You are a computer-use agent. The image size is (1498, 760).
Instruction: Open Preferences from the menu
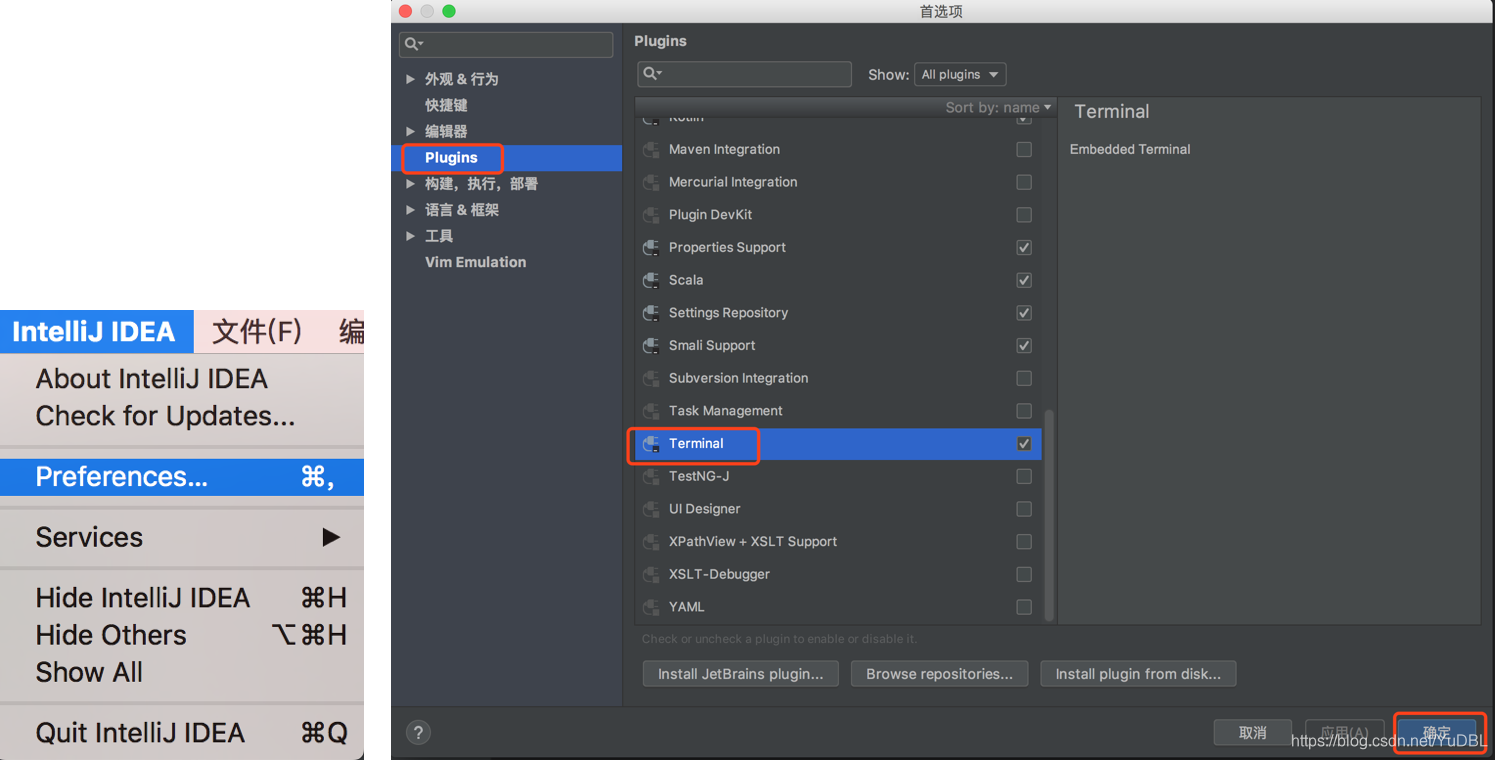[182, 477]
